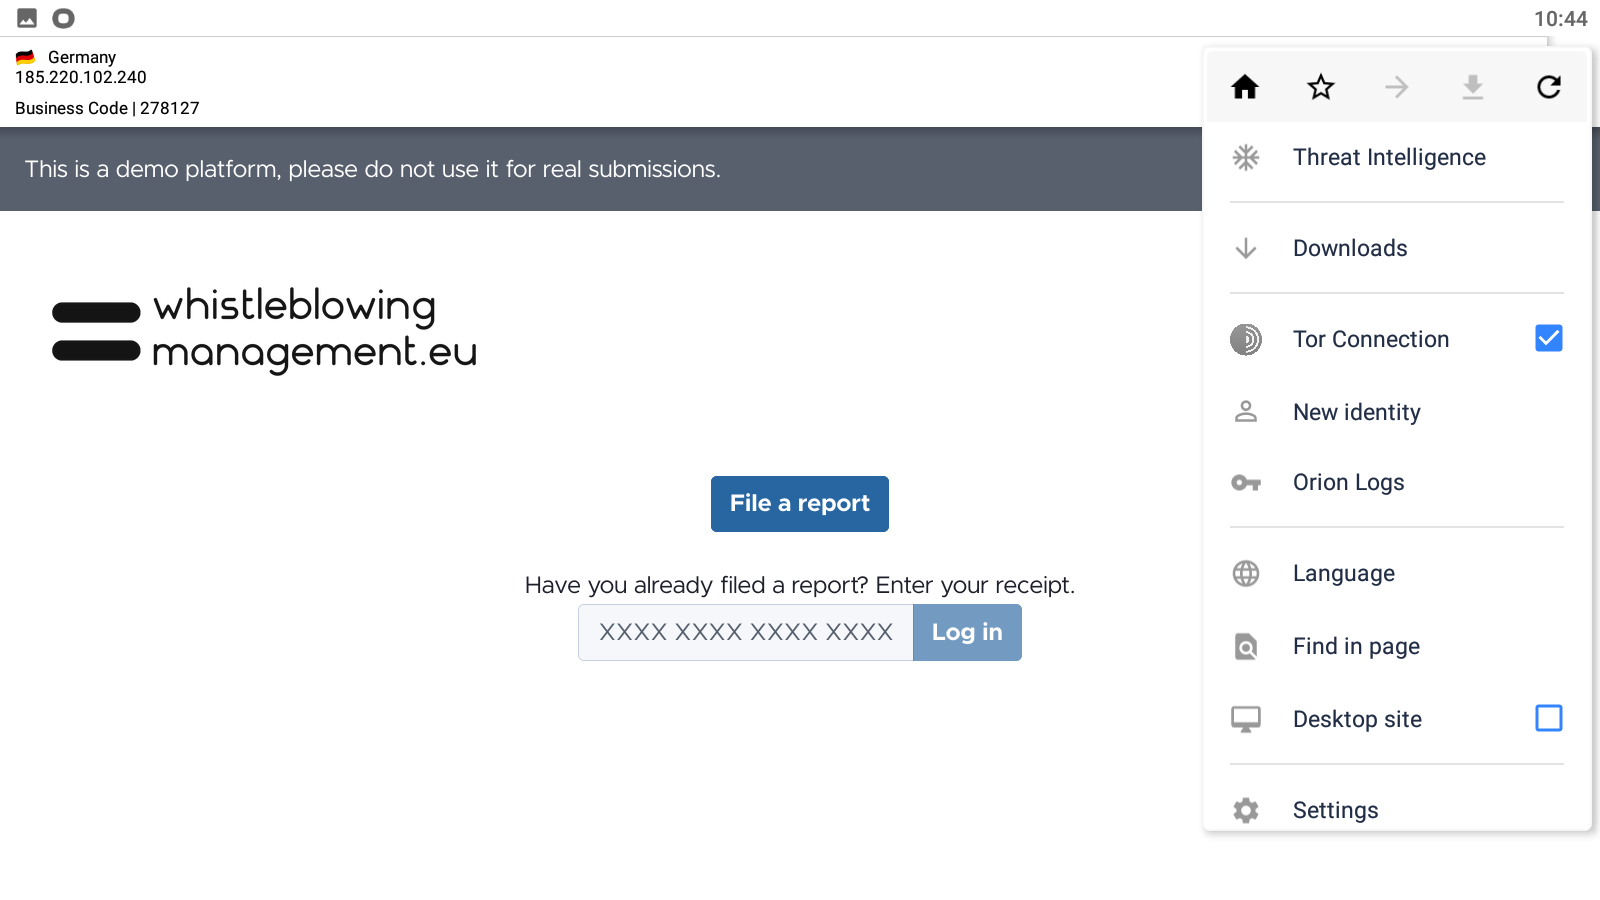Go to the browser home page icon
This screenshot has height=900, width=1600.
tap(1245, 87)
